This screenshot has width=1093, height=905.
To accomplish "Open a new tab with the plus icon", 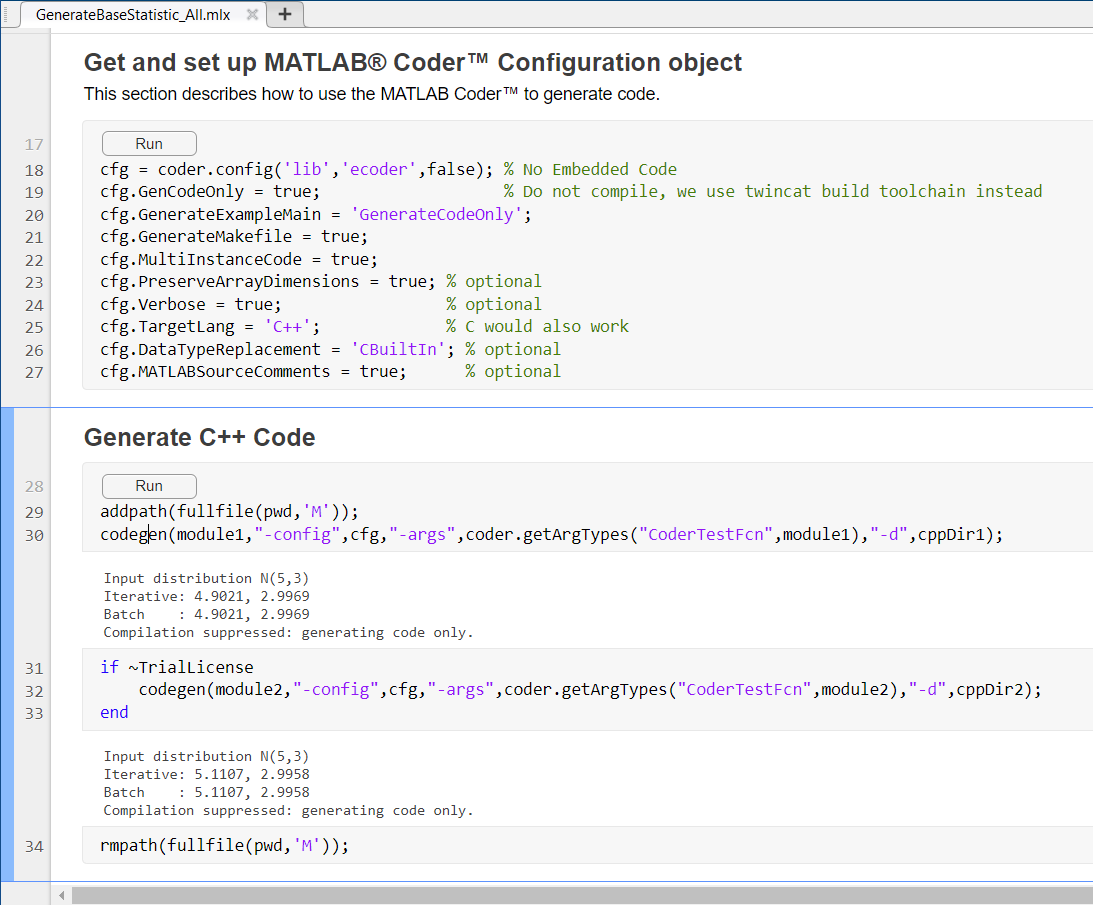I will tap(285, 14).
